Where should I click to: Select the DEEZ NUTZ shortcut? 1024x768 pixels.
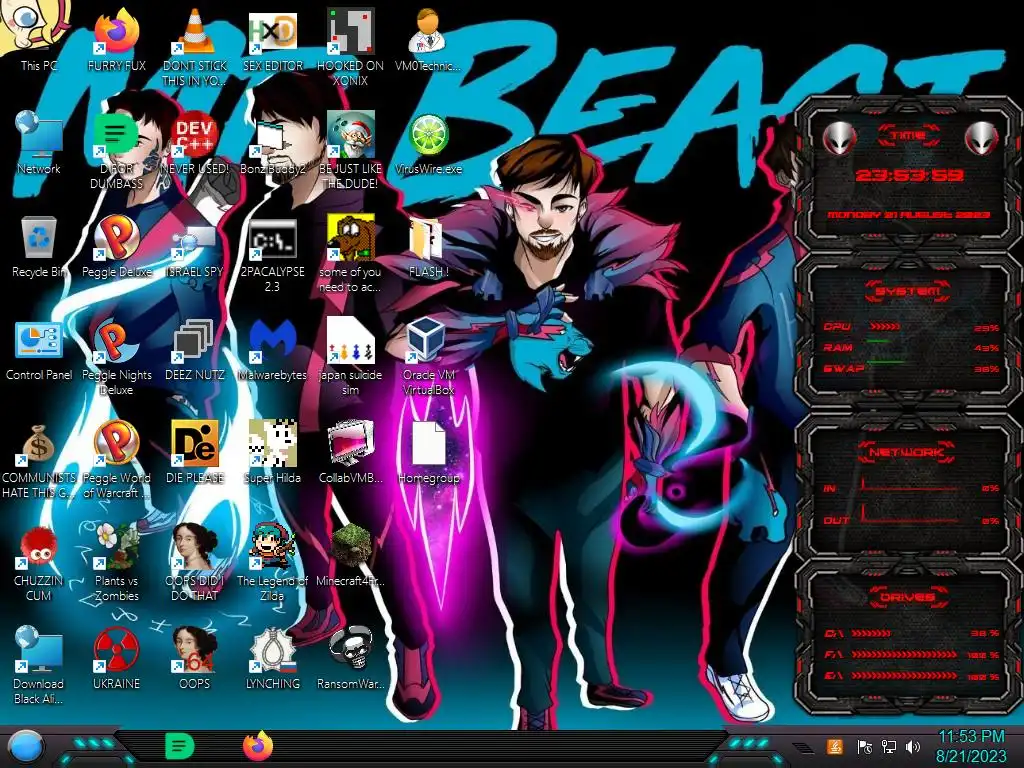point(195,349)
